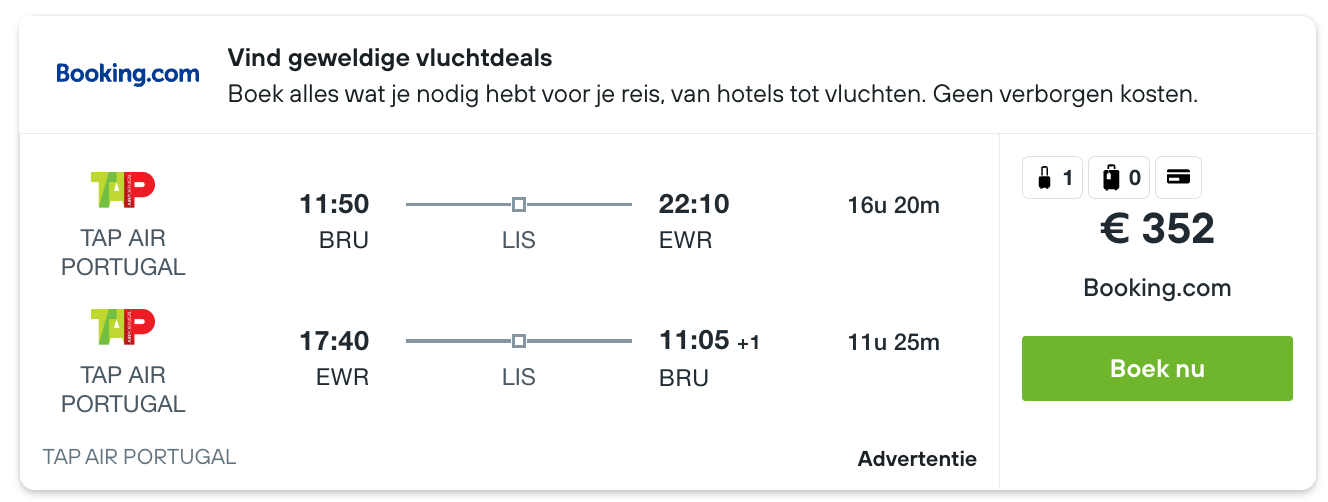Click the green Boek nu button
Screen dimensions: 1328x502
[1157, 369]
